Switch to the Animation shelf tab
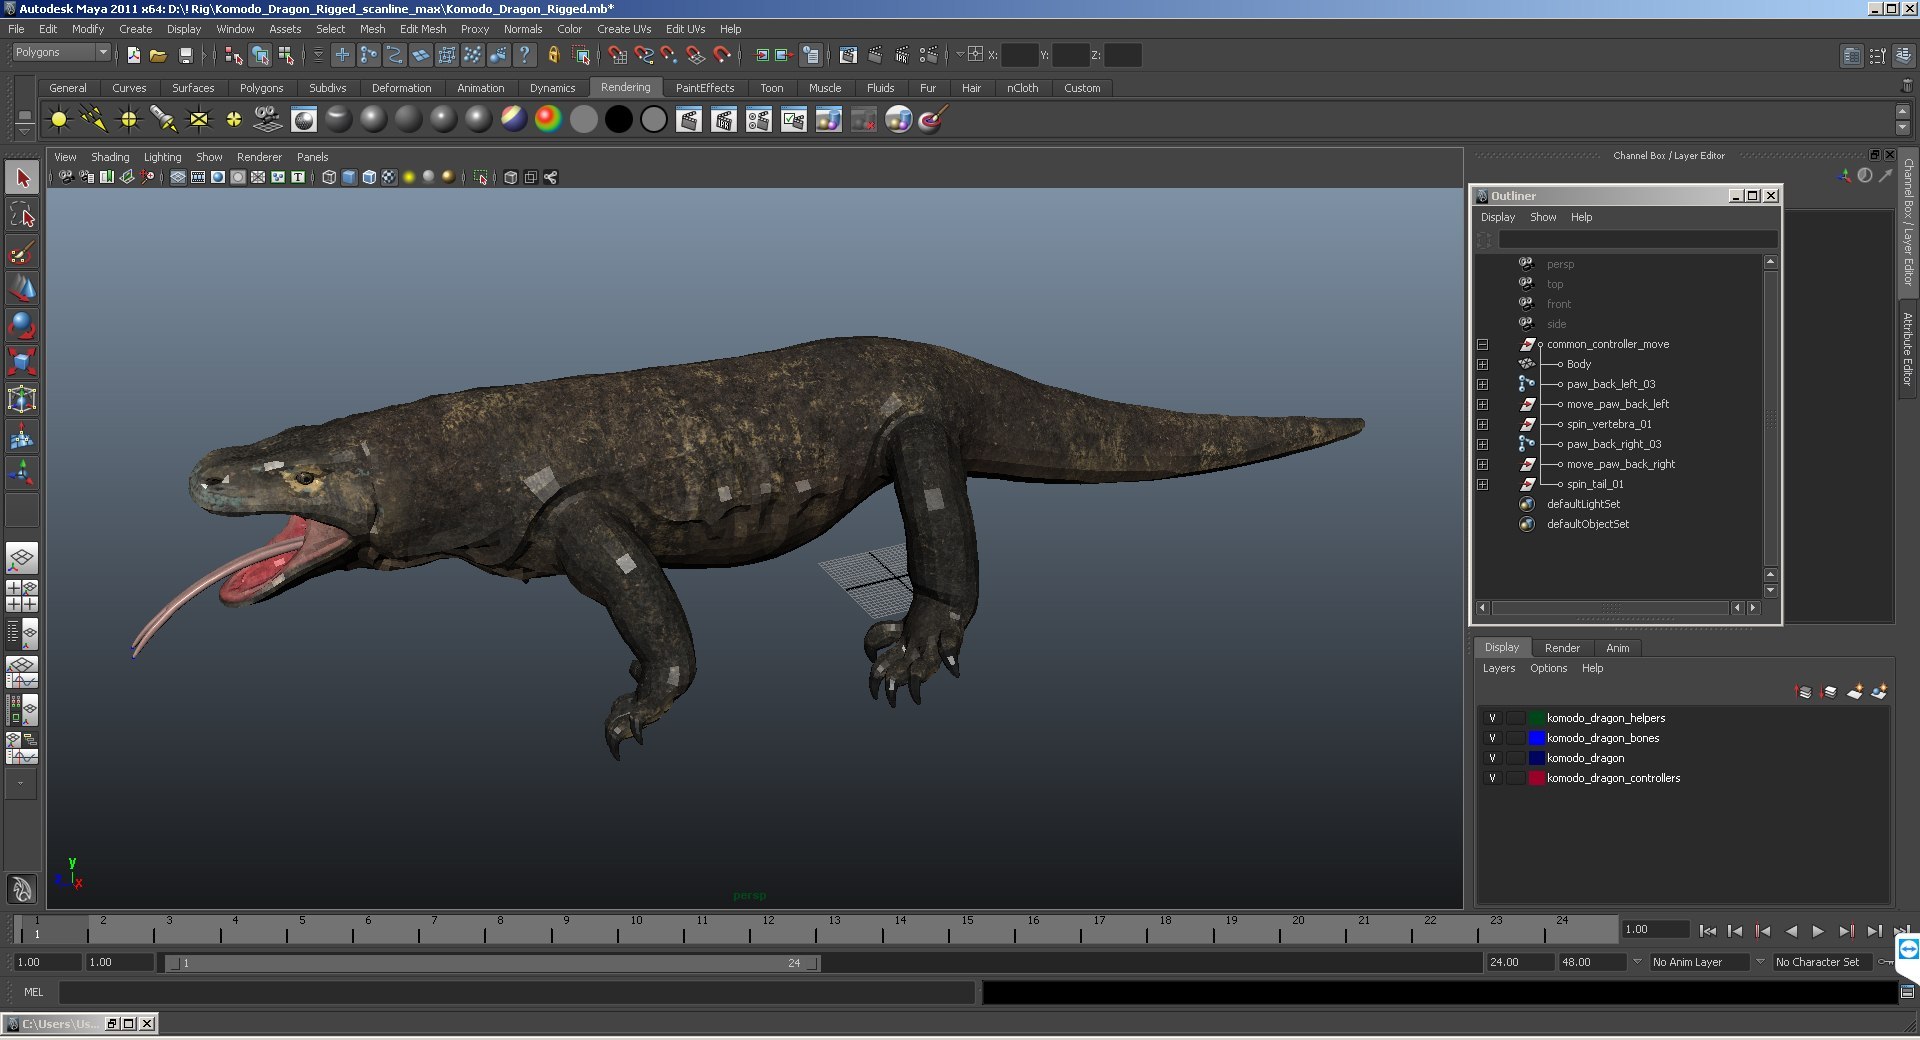The height and width of the screenshot is (1040, 1920). pyautogui.click(x=480, y=88)
